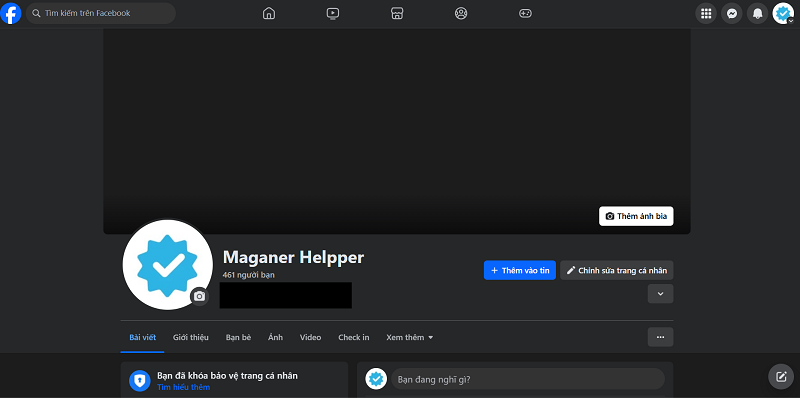The width and height of the screenshot is (800, 398).
Task: Open the notifications bell icon
Action: point(758,14)
